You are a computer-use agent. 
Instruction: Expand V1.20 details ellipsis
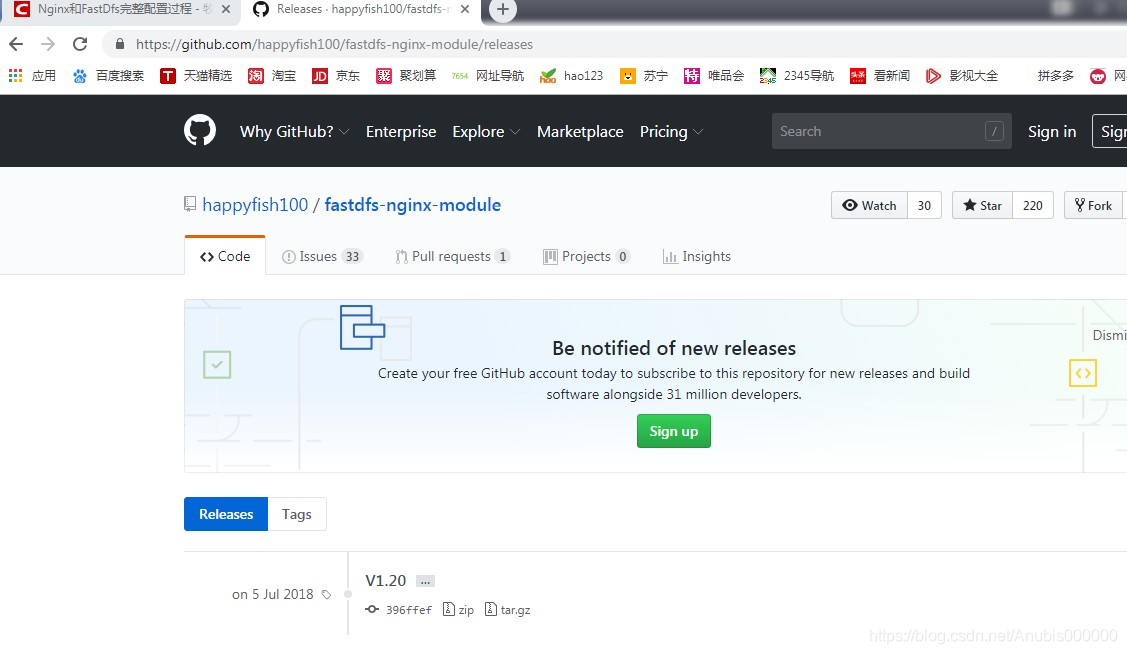point(426,581)
